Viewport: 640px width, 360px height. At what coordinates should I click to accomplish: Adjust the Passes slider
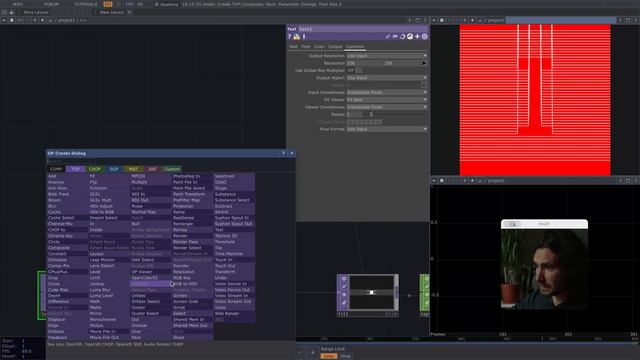(x=395, y=114)
